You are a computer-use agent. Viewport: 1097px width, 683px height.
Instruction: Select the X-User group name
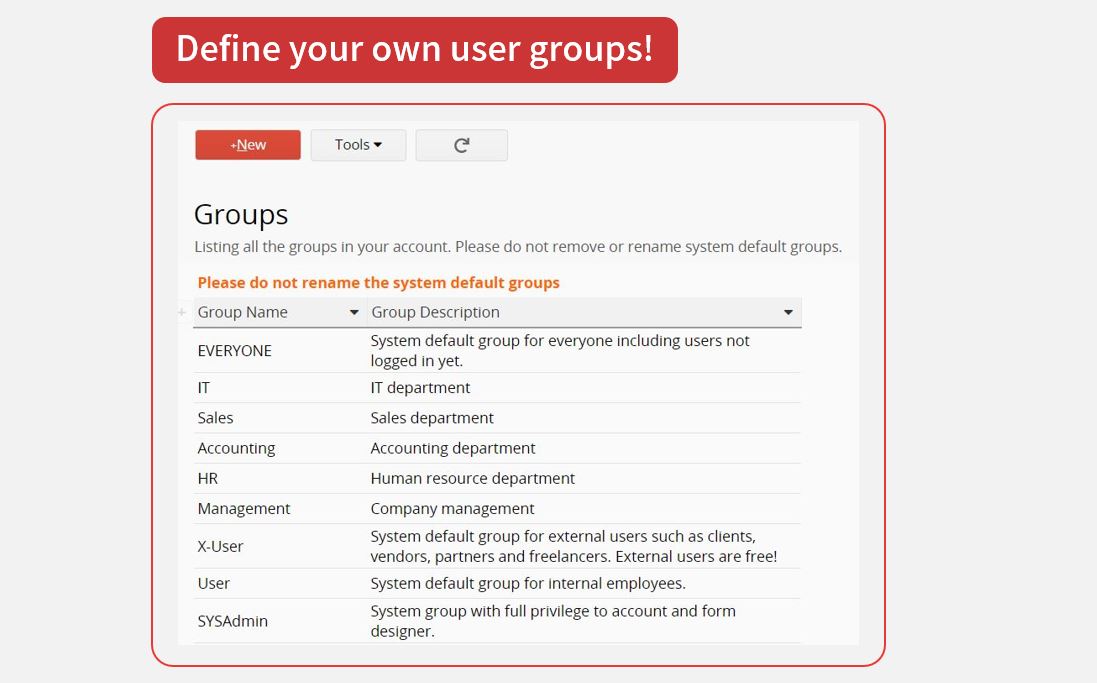coord(220,547)
